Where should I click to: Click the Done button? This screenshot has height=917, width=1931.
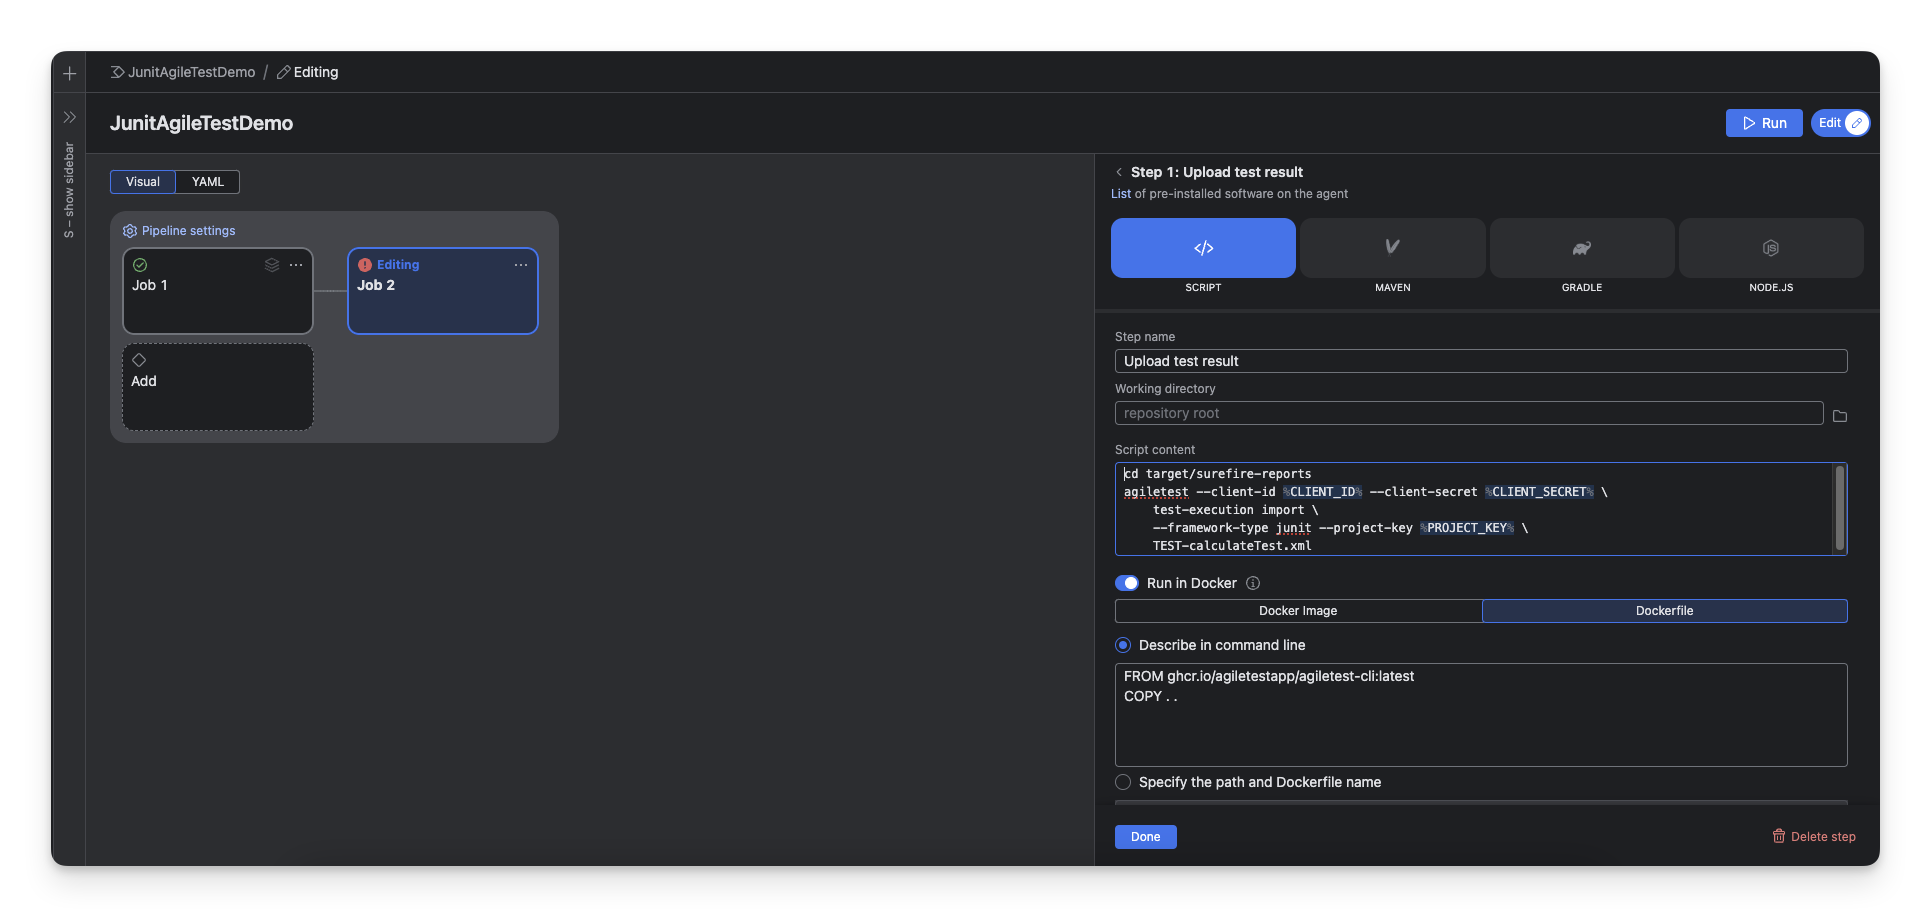[1145, 837]
